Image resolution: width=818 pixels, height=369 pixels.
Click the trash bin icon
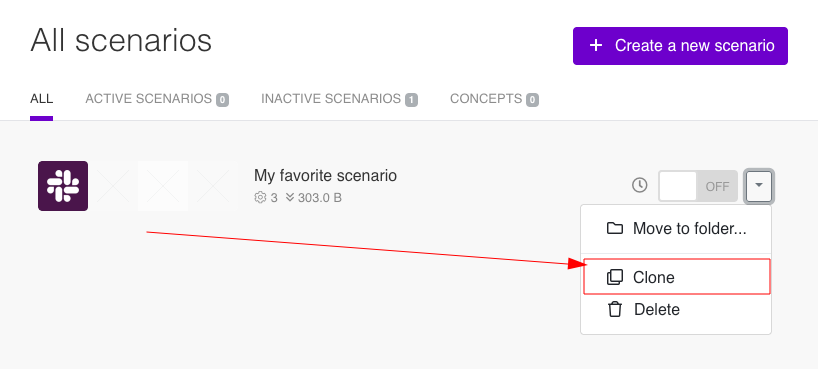[615, 310]
